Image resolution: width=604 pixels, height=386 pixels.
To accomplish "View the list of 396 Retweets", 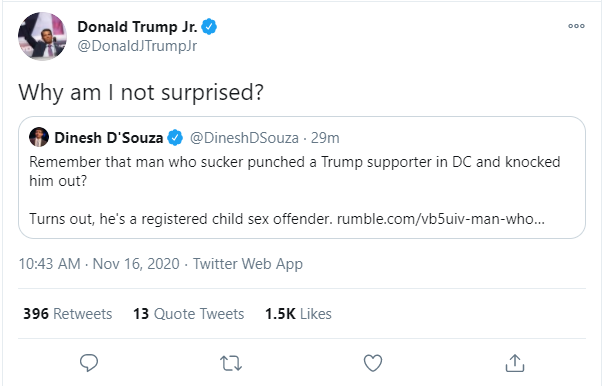I will coord(68,314).
